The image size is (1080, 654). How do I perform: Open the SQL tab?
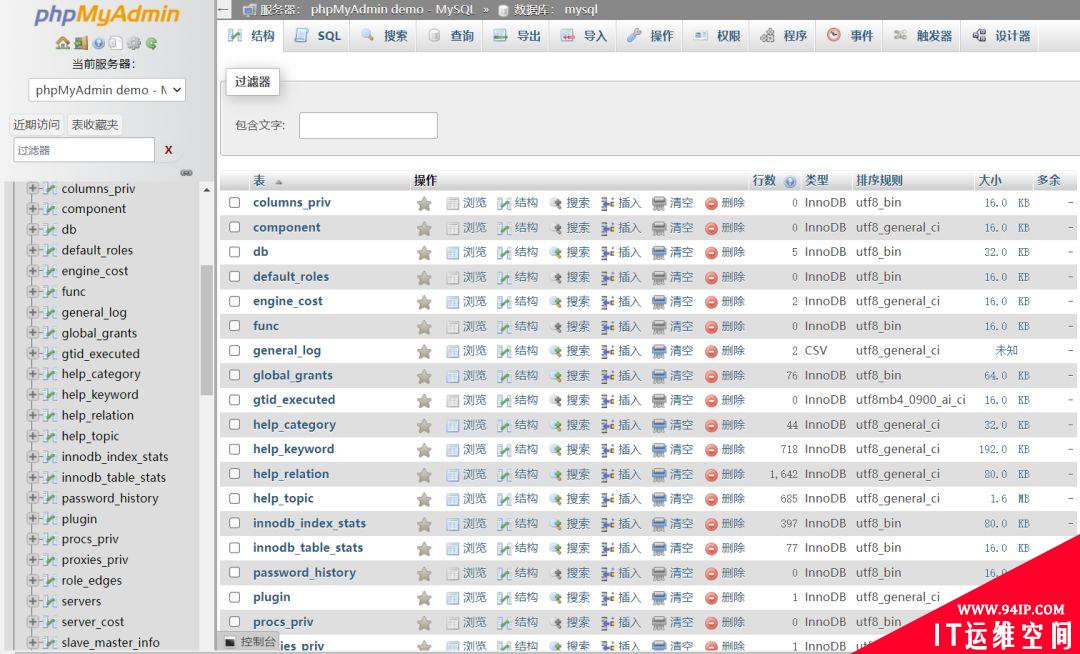point(317,36)
